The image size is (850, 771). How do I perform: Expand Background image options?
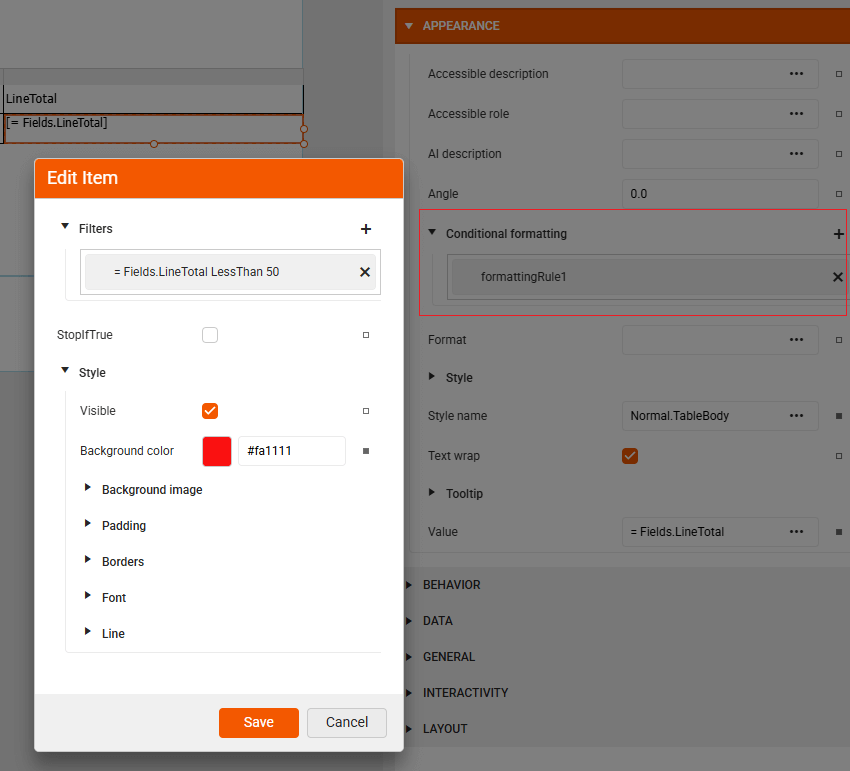pos(87,488)
